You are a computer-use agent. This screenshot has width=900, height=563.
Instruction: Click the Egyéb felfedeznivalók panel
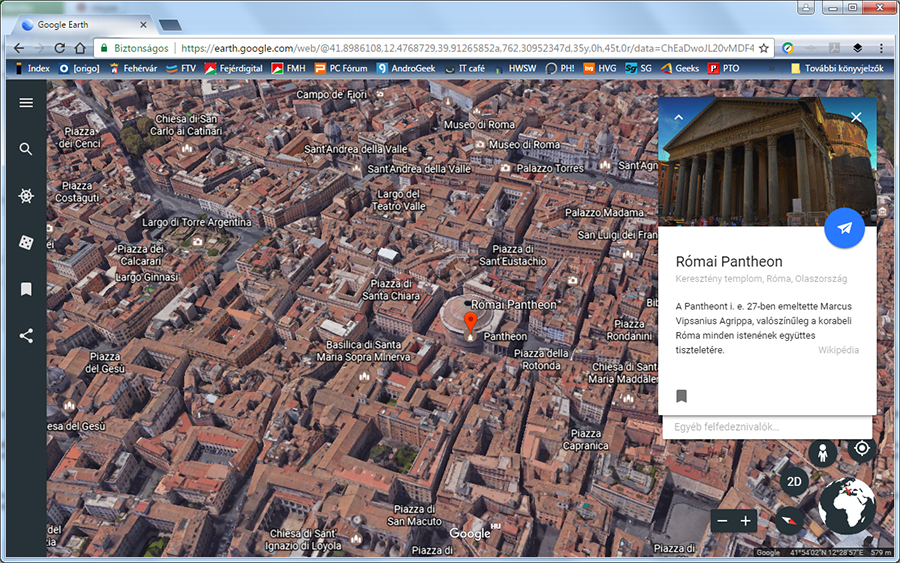[x=767, y=427]
